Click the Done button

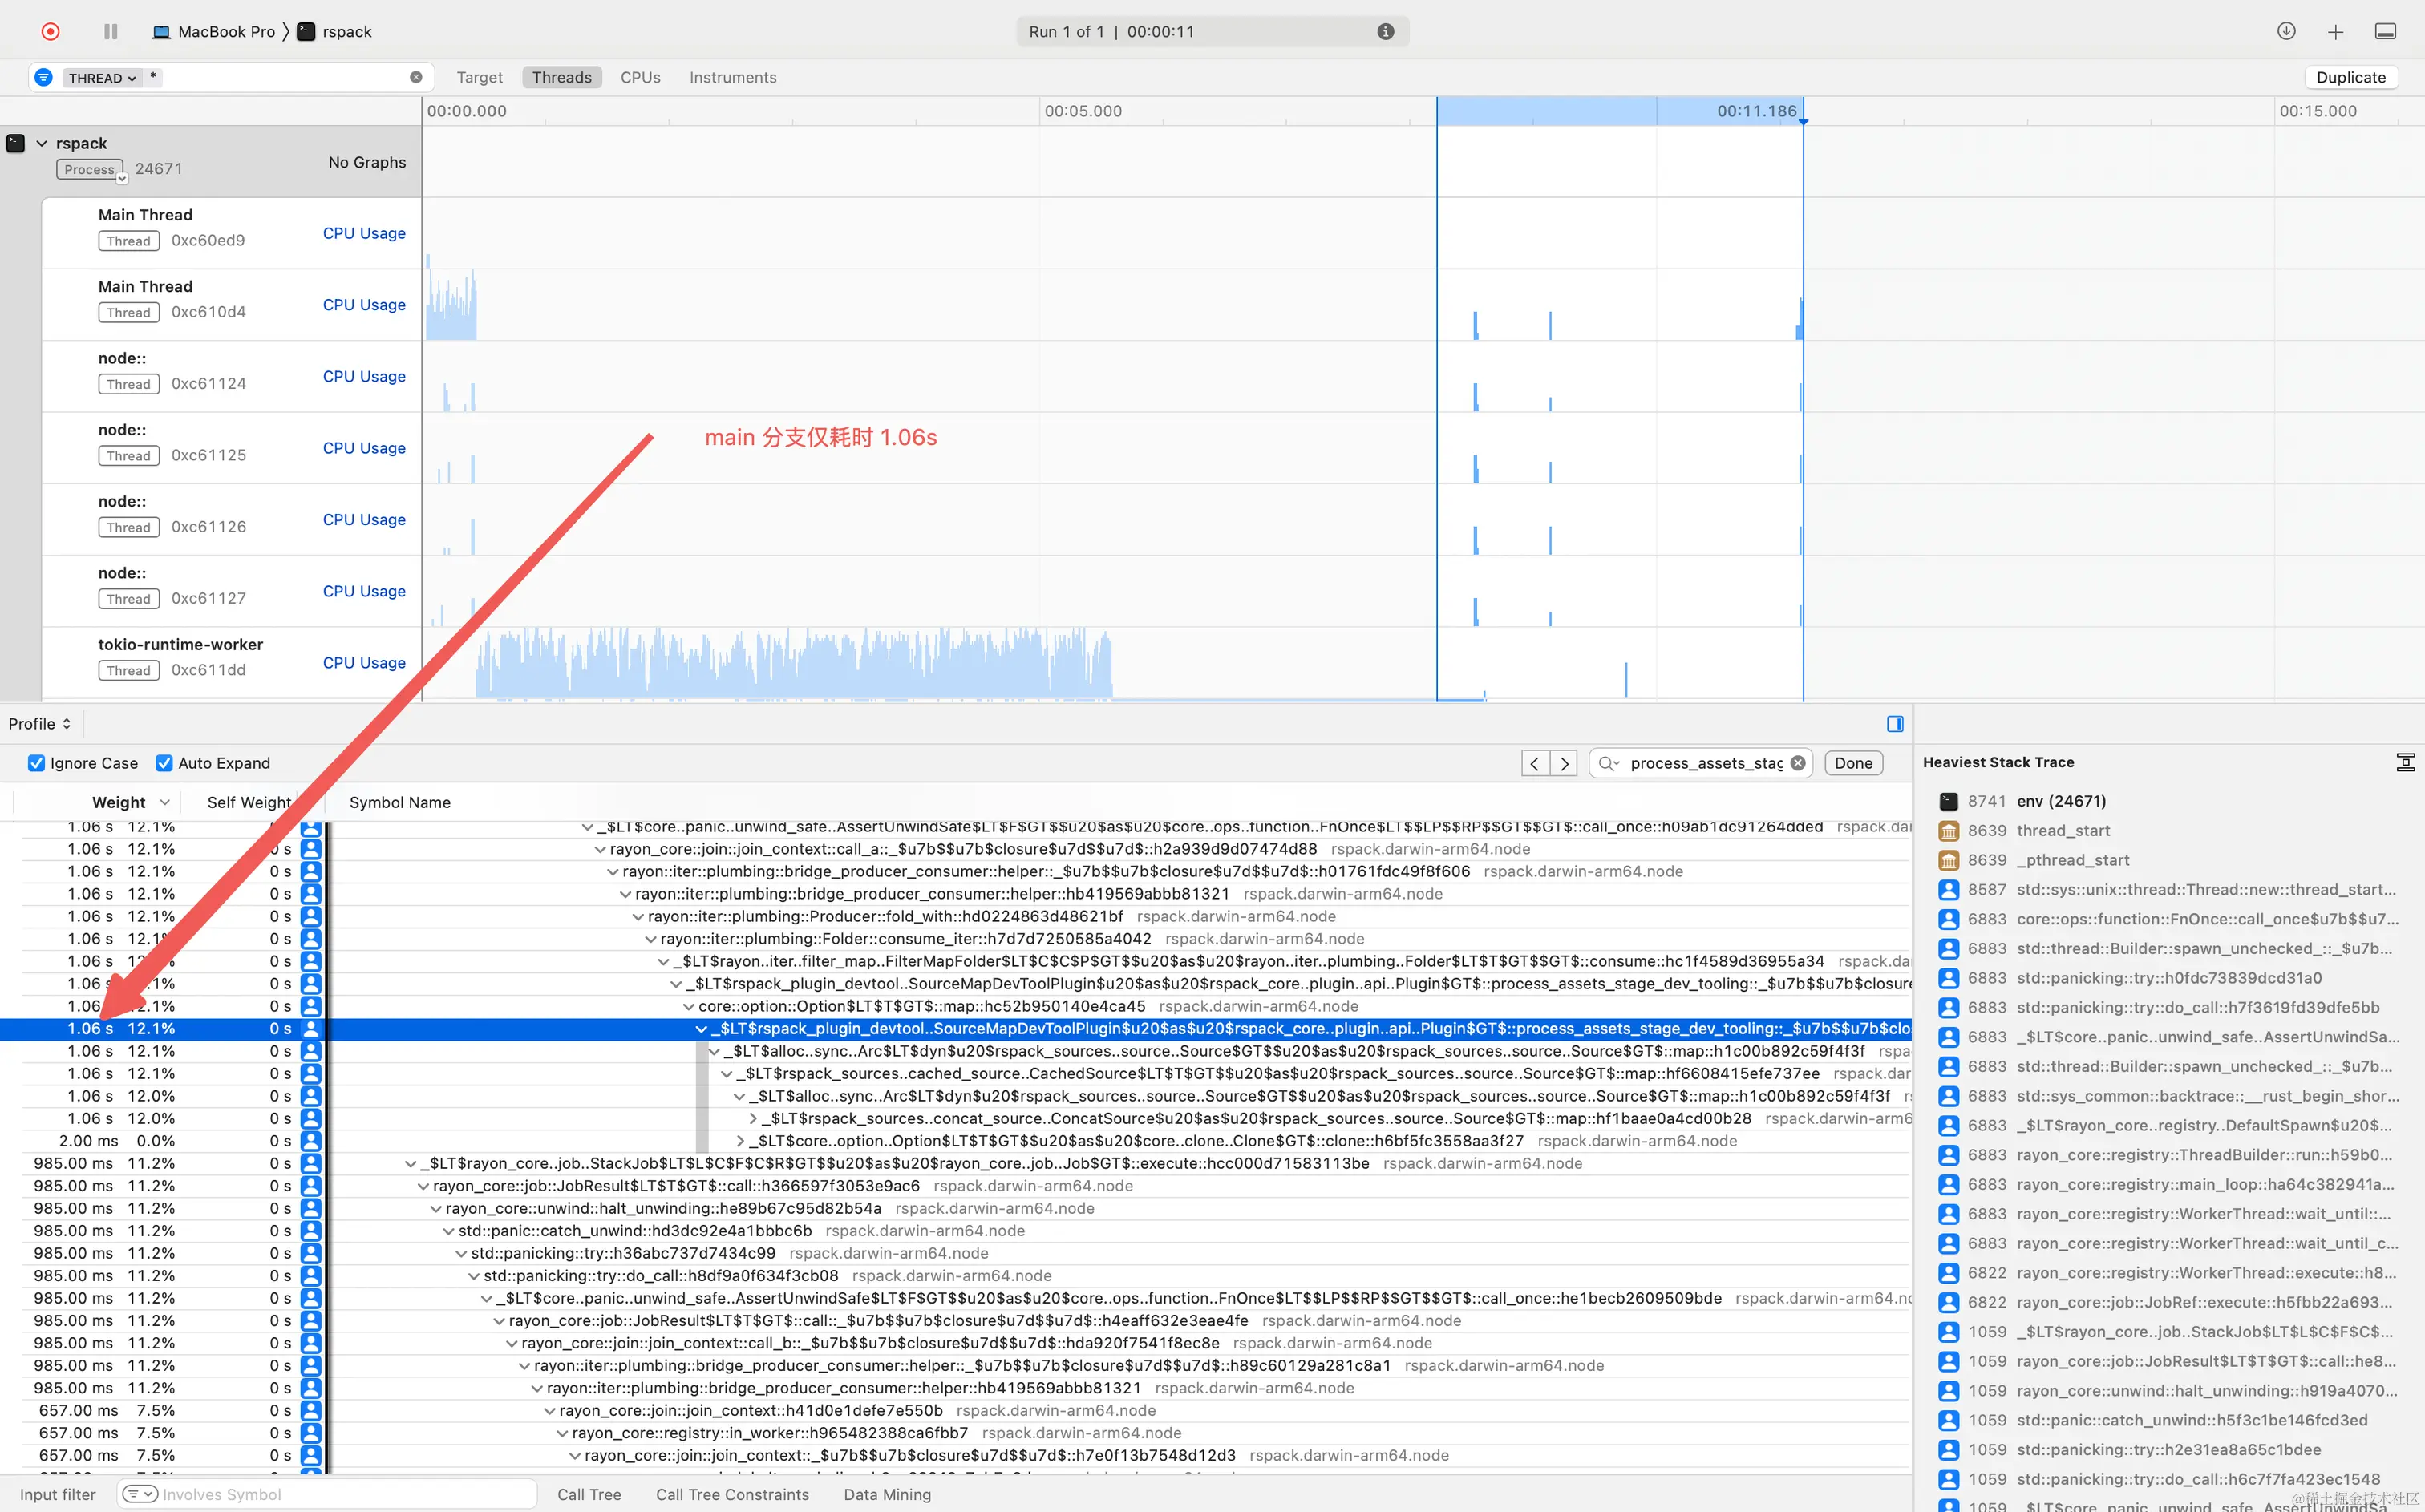pyautogui.click(x=1853, y=763)
